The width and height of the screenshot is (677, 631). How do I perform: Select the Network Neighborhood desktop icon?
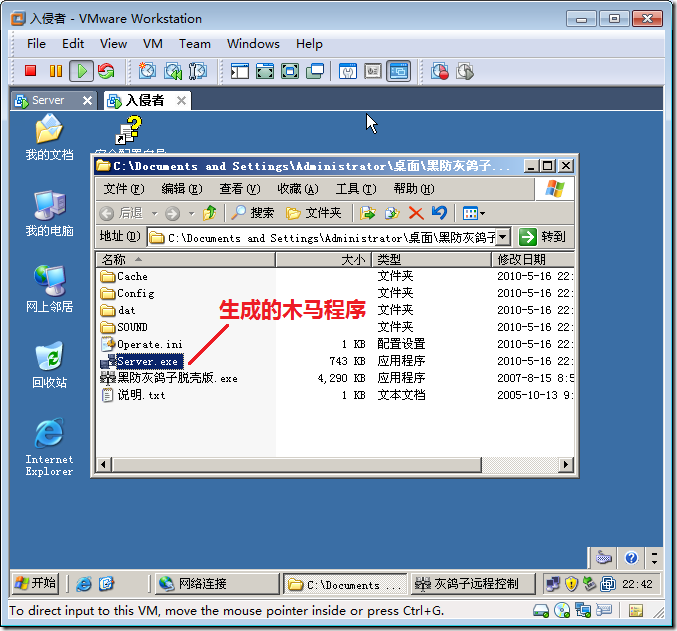coord(49,289)
